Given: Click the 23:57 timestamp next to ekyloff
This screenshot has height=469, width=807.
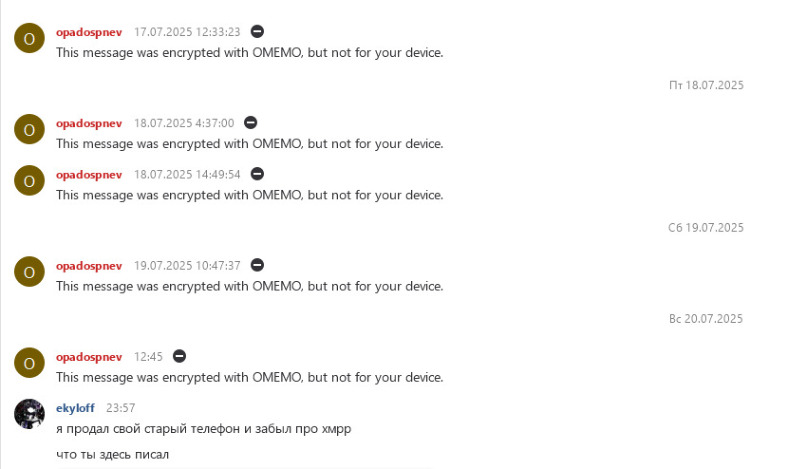Looking at the screenshot, I should pos(120,408).
